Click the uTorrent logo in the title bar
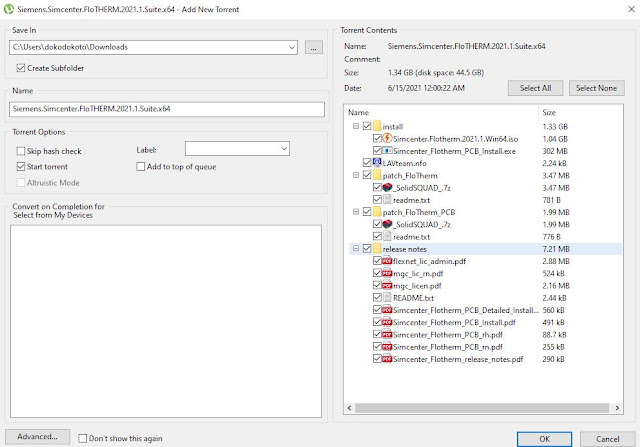Image resolution: width=640 pixels, height=447 pixels. click(8, 9)
